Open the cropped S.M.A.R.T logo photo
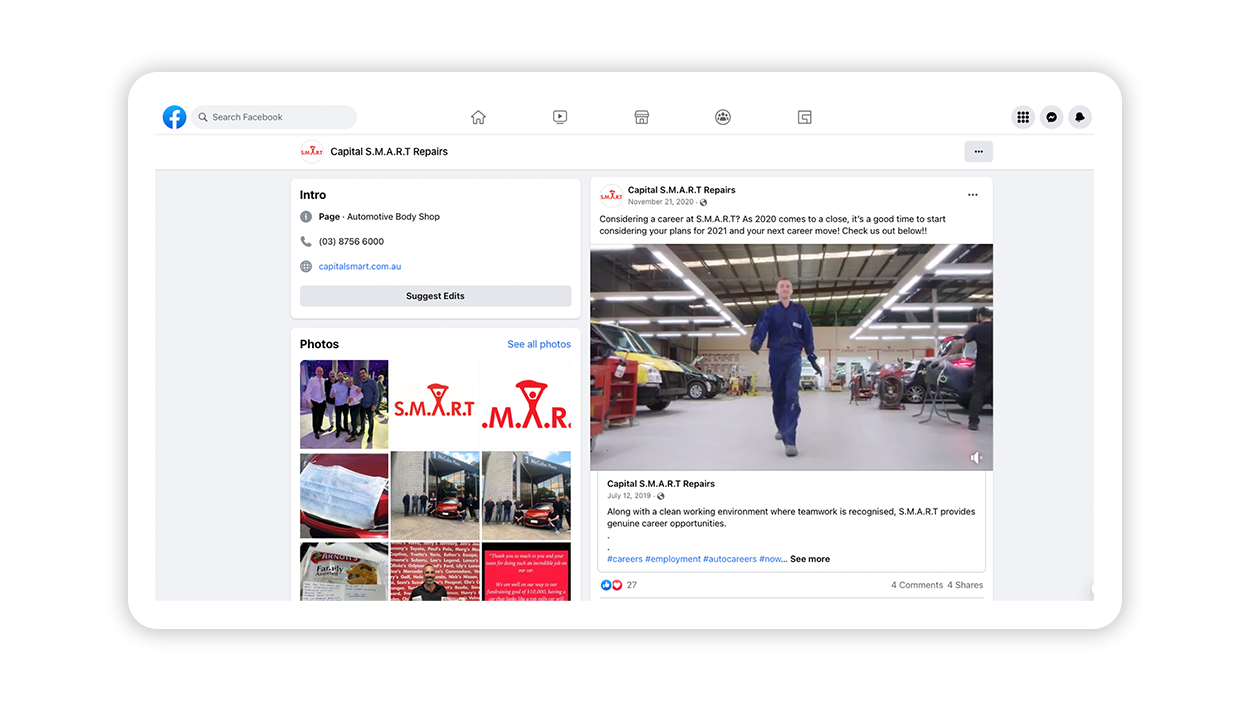Screen dimensions: 1248x702 coord(526,404)
